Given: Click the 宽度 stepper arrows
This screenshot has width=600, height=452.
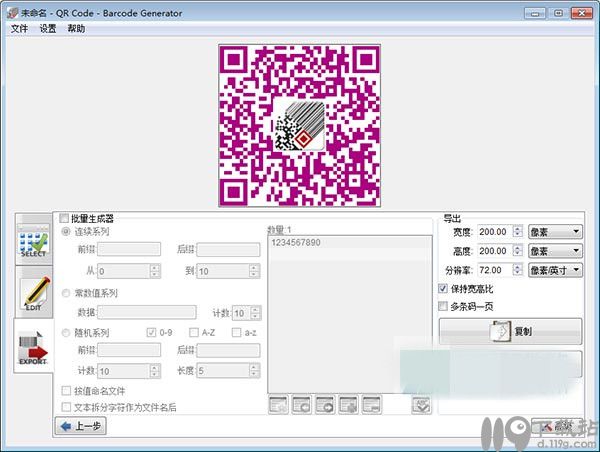Looking at the screenshot, I should tap(517, 232).
